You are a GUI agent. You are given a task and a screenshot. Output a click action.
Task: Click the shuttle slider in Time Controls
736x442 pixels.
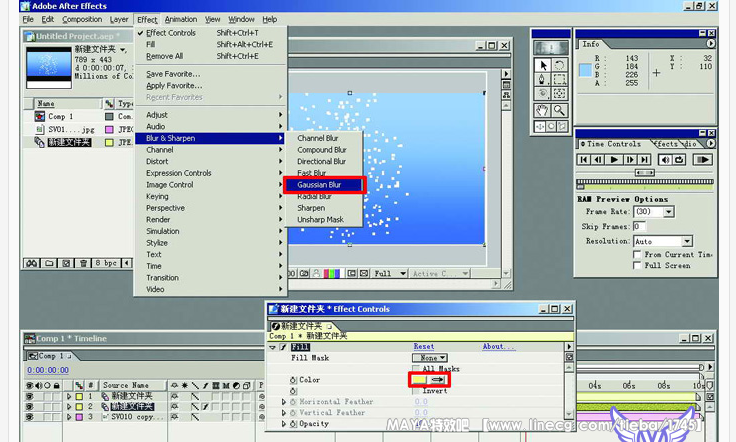pos(644,173)
